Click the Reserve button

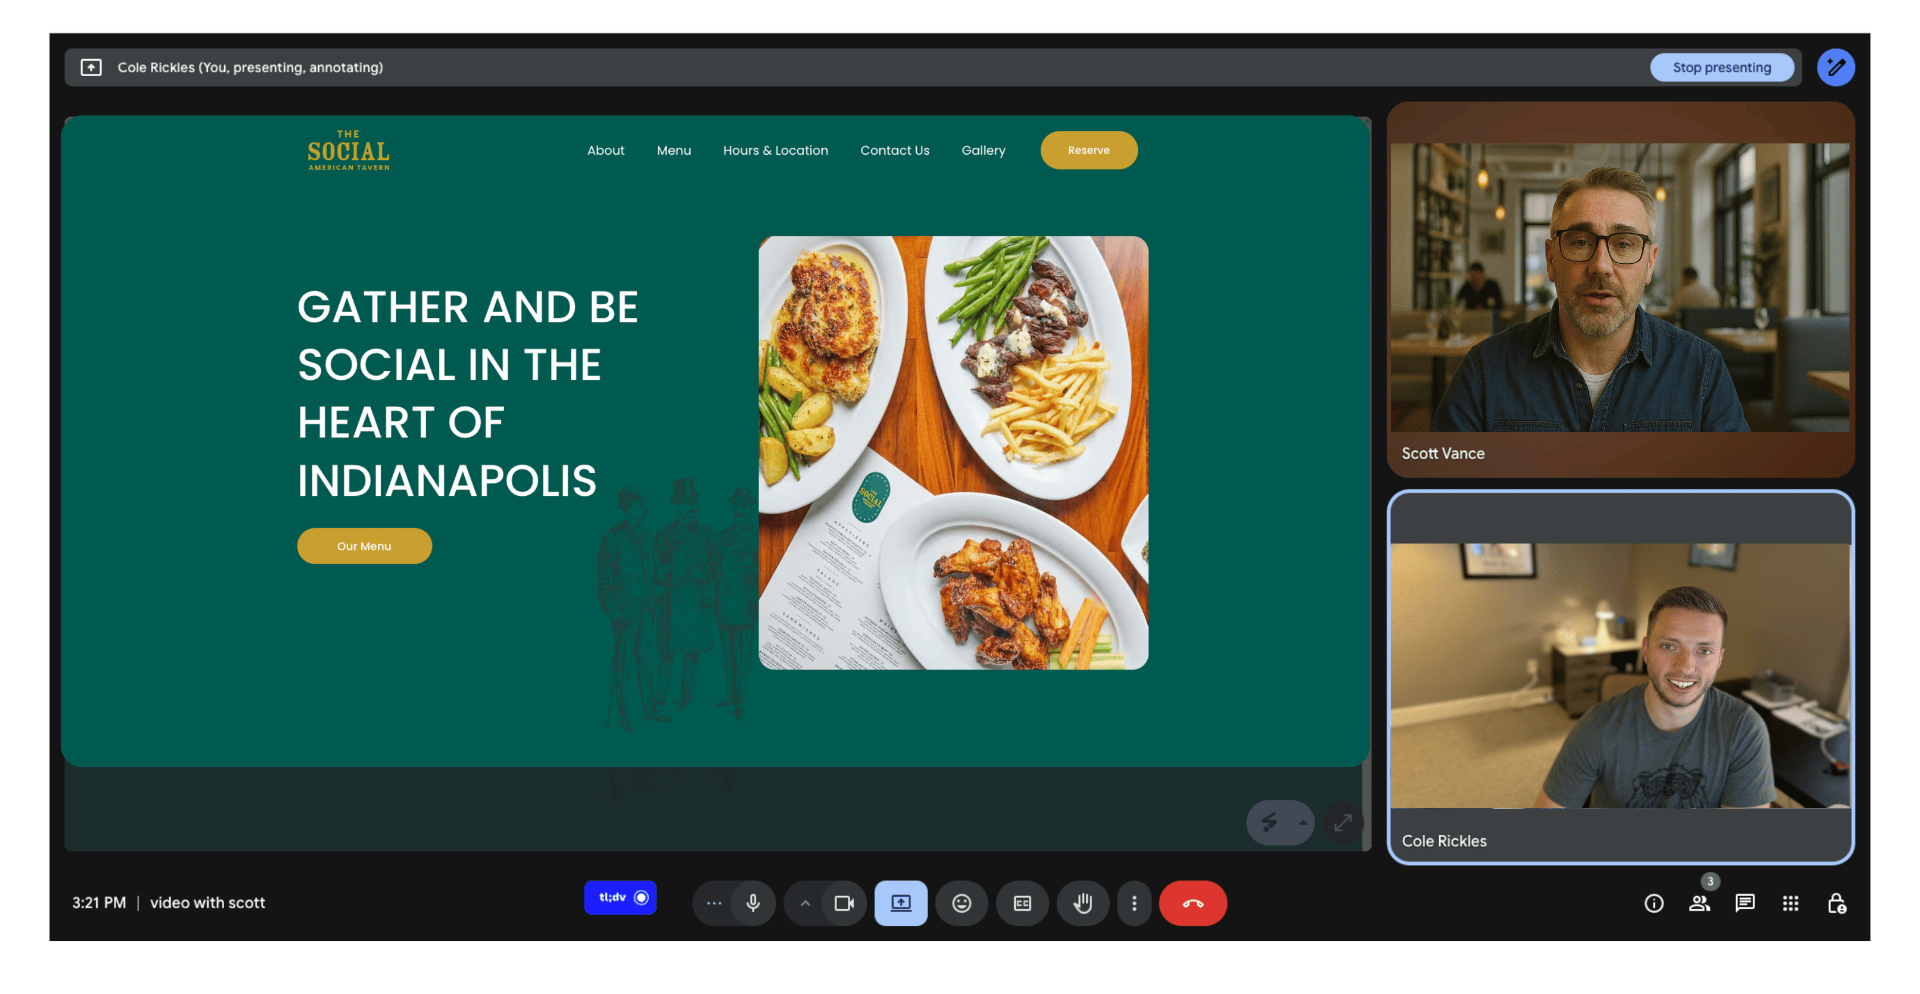1089,150
